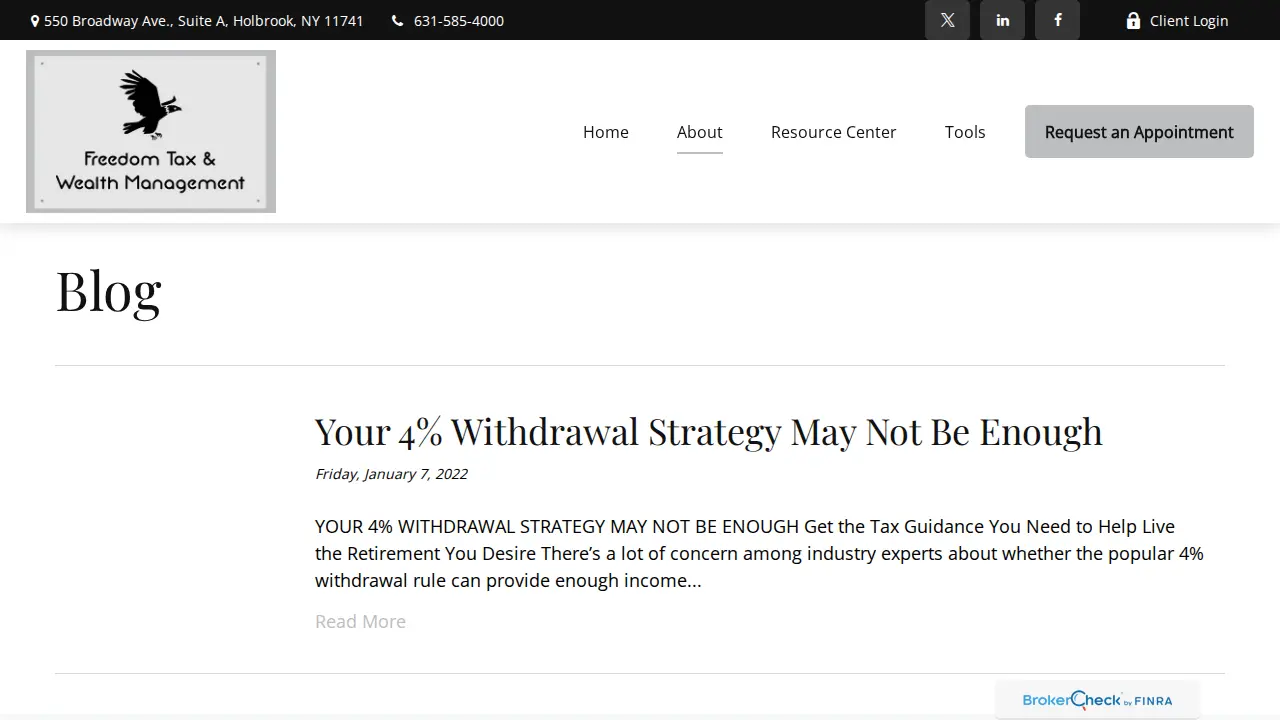Screen dimensions: 1280x720
Task: Click the Freedom Tax & Wealth Management logo
Action: (151, 131)
